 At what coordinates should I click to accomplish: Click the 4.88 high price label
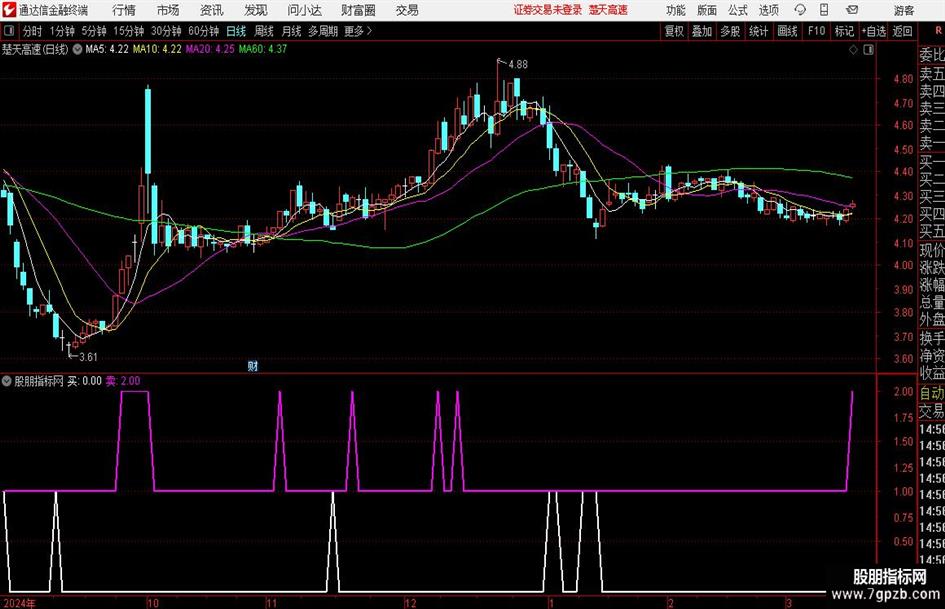518,65
